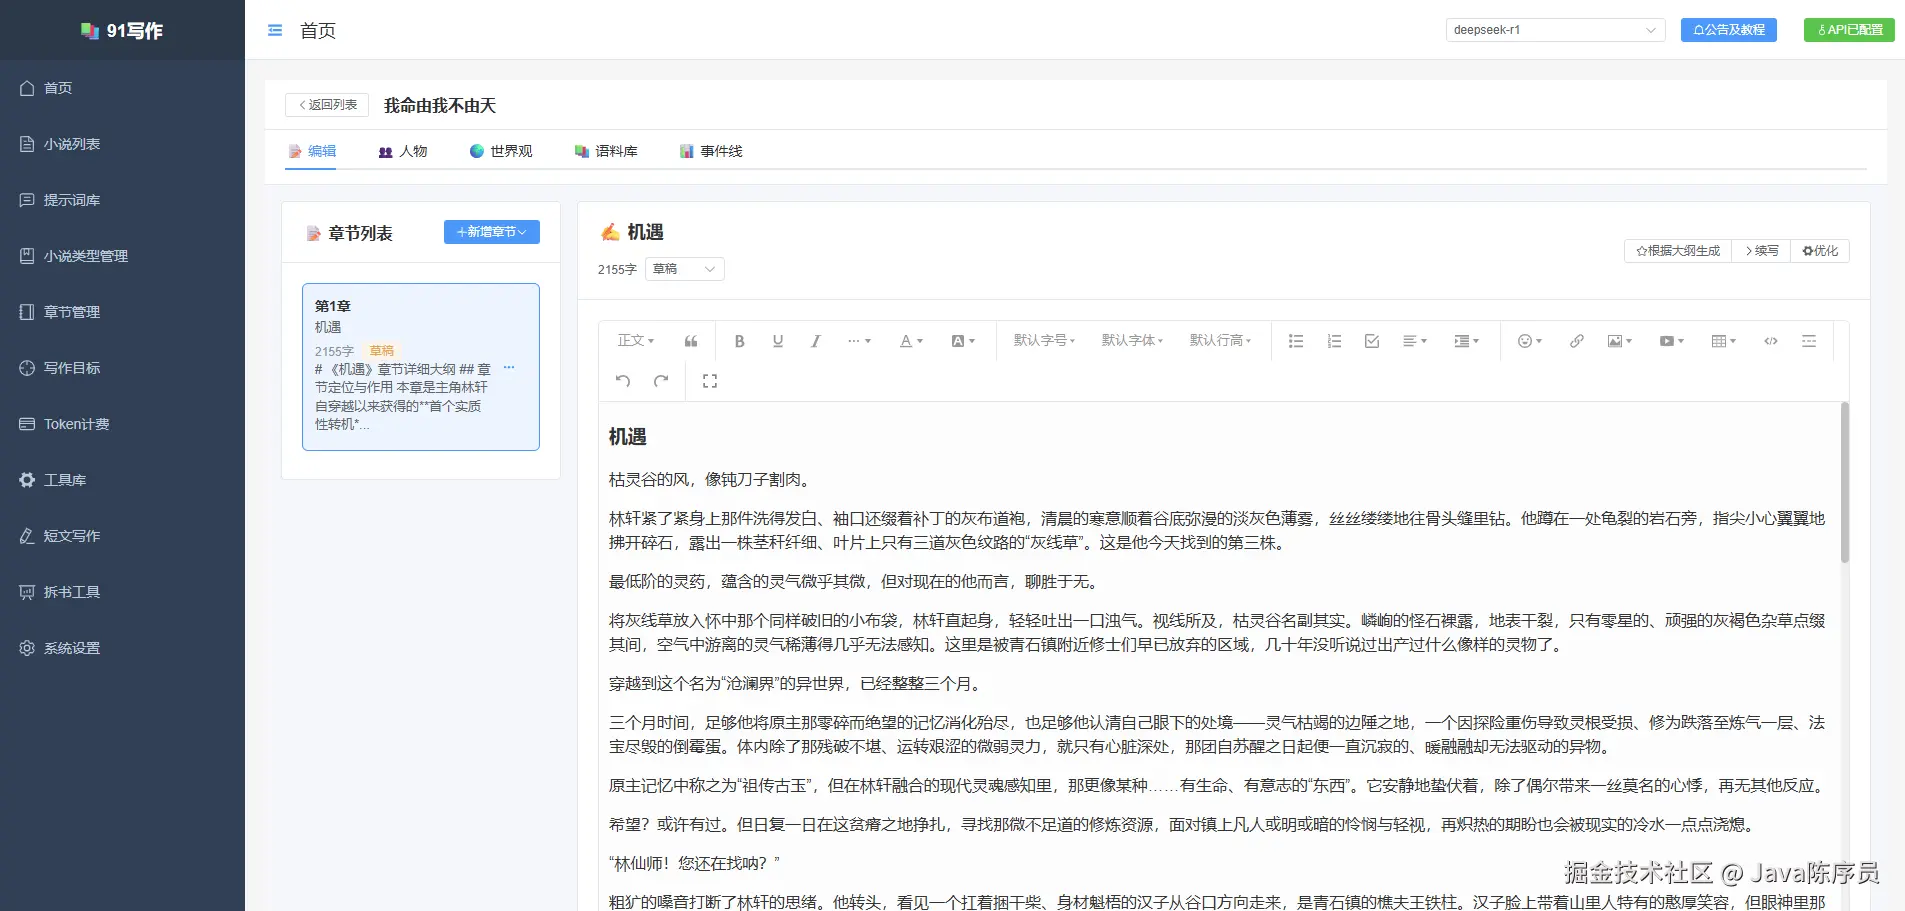Viewport: 1905px width, 911px height.
Task: Open 小说列表 in the sidebar
Action: (x=122, y=144)
